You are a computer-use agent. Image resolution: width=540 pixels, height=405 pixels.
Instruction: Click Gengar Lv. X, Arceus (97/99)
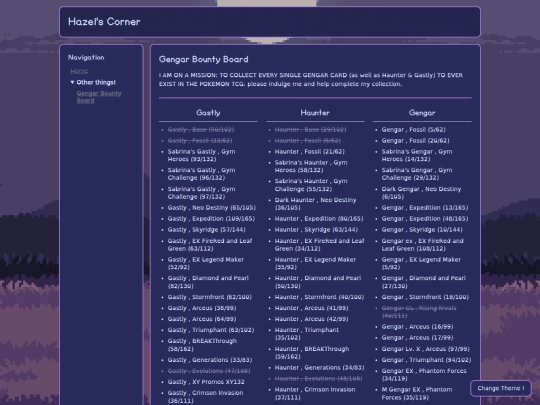[425, 349]
